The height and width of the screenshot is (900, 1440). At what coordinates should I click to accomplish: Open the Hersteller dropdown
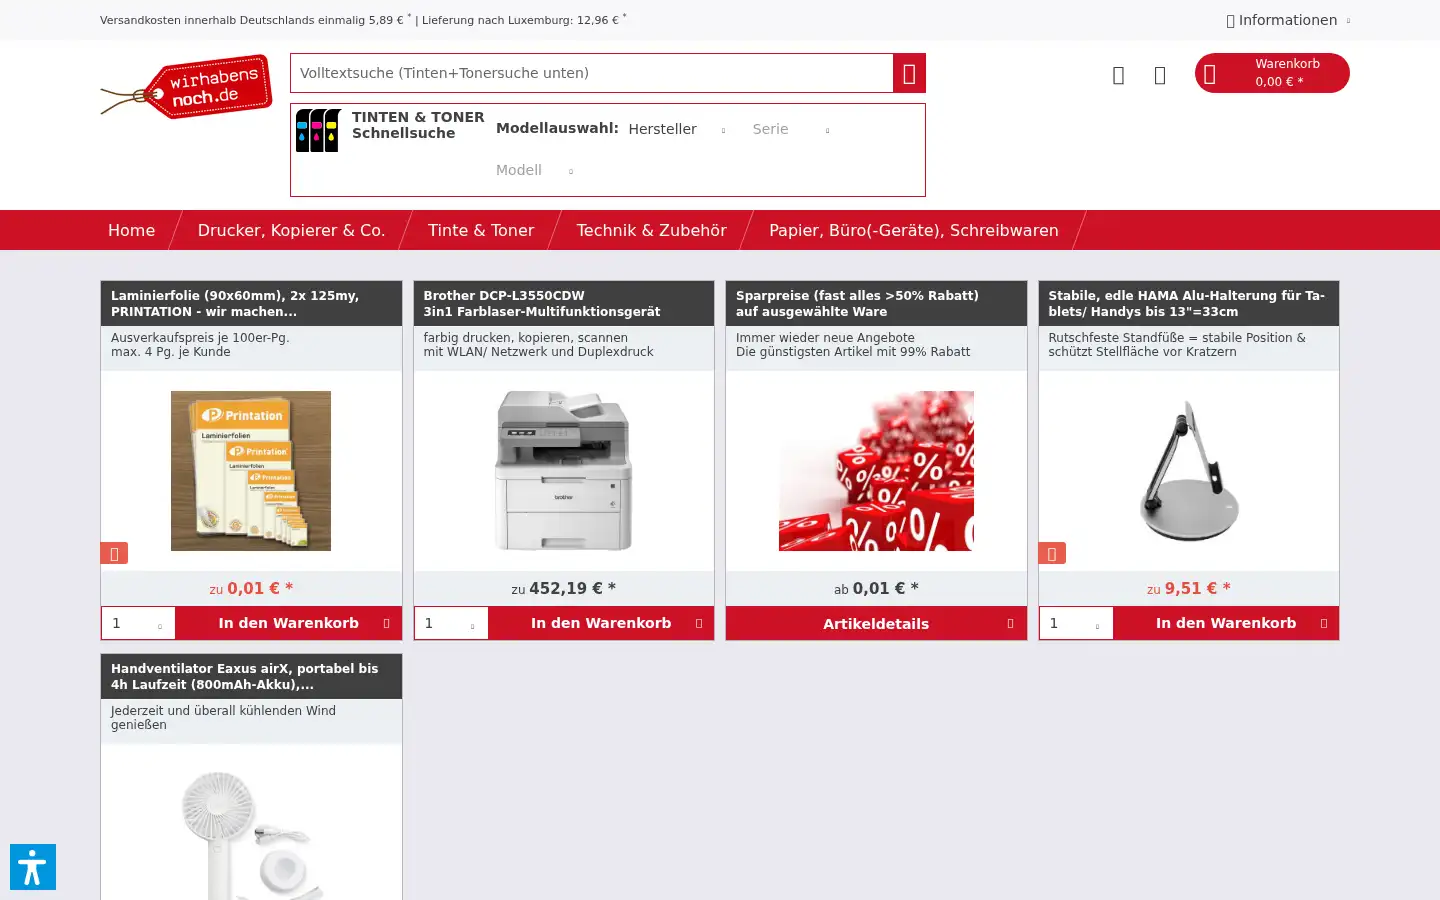tap(678, 129)
